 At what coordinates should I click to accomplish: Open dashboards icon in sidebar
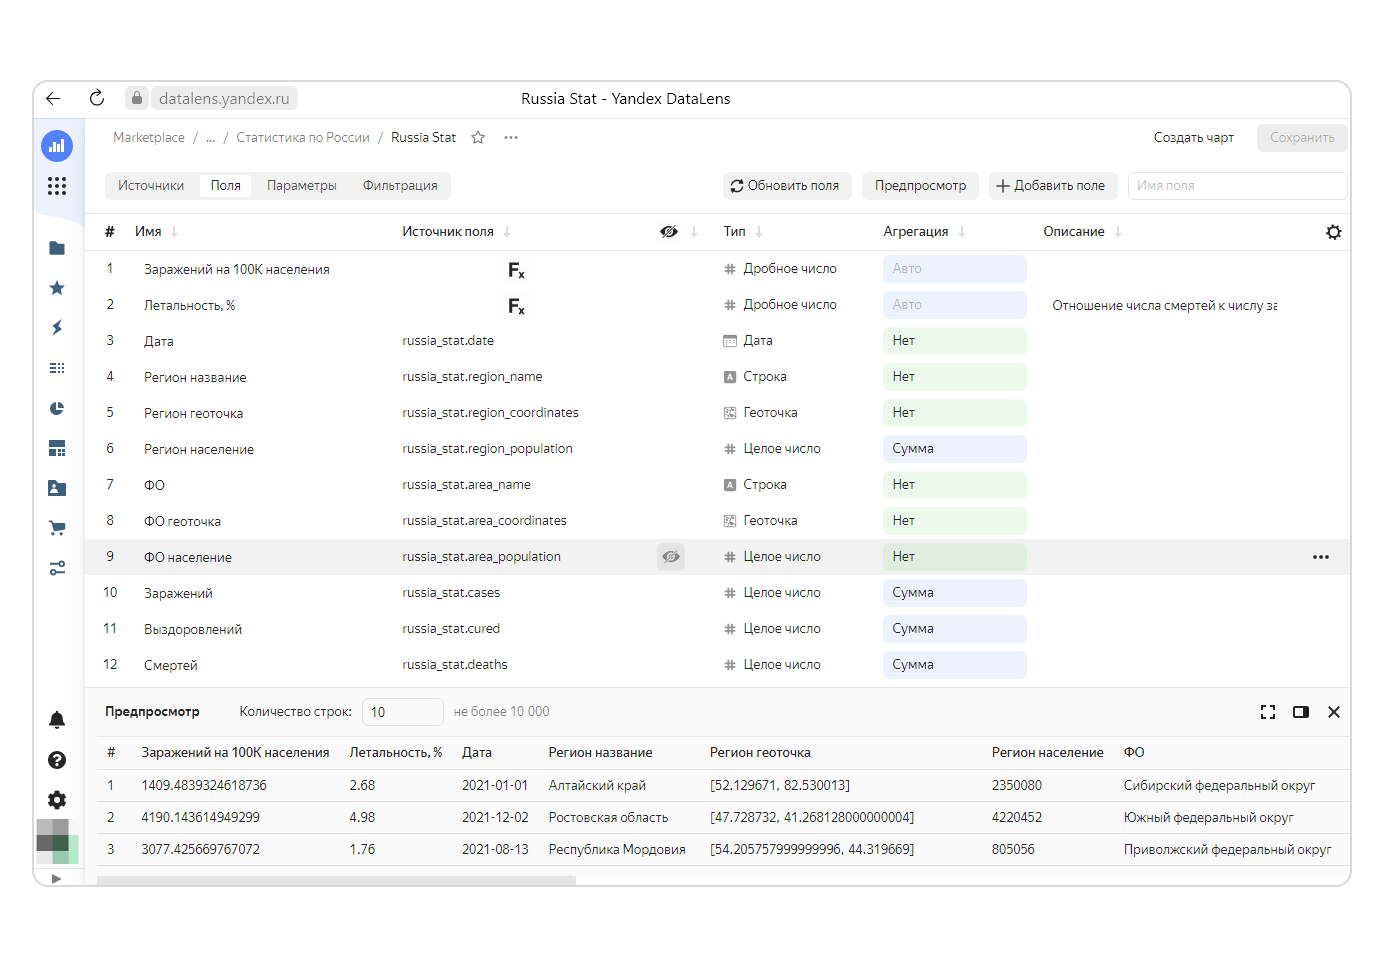57,448
